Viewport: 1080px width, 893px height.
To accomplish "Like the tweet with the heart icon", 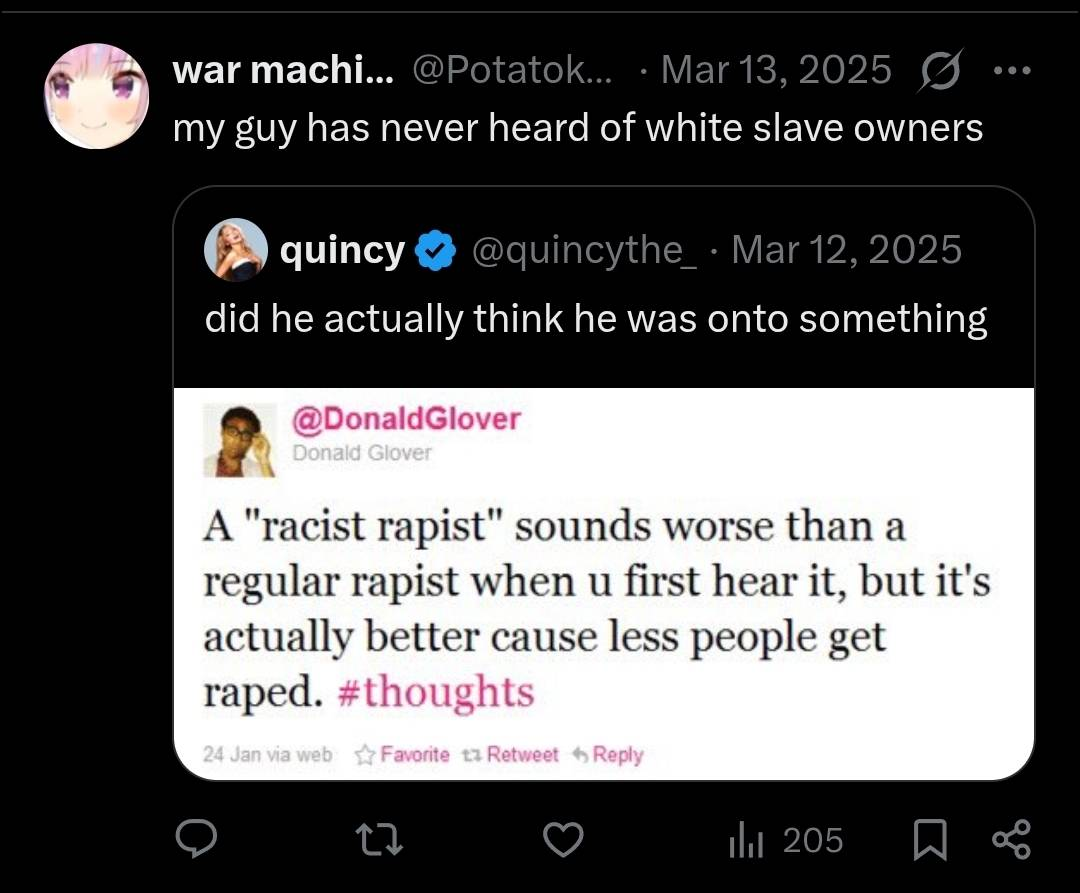I will [x=563, y=840].
